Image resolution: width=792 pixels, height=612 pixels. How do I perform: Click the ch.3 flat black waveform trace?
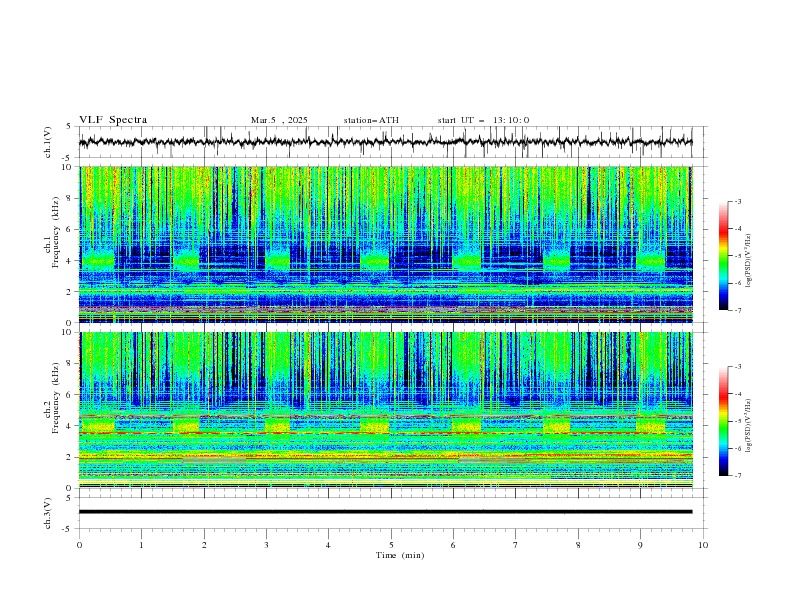tap(385, 512)
